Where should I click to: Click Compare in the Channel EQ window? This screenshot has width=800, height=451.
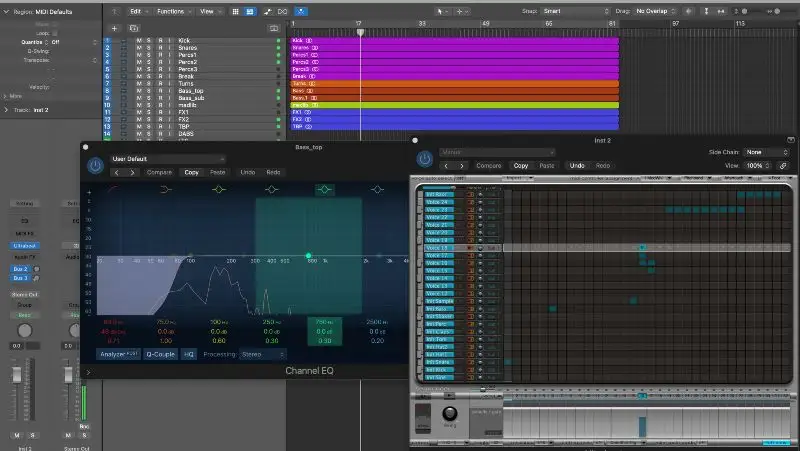point(160,172)
